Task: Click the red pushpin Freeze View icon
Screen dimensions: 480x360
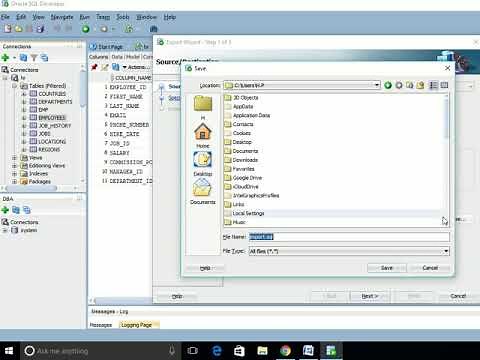Action: (94, 67)
